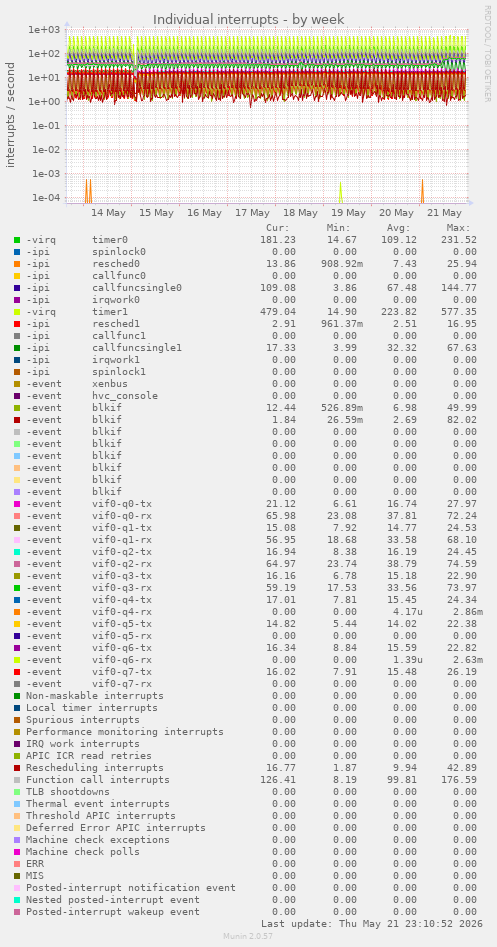Image resolution: width=497 pixels, height=947 pixels.
Task: Click the cyan Nested posted-interrupt event swatch
Action: pyautogui.click(x=17, y=900)
